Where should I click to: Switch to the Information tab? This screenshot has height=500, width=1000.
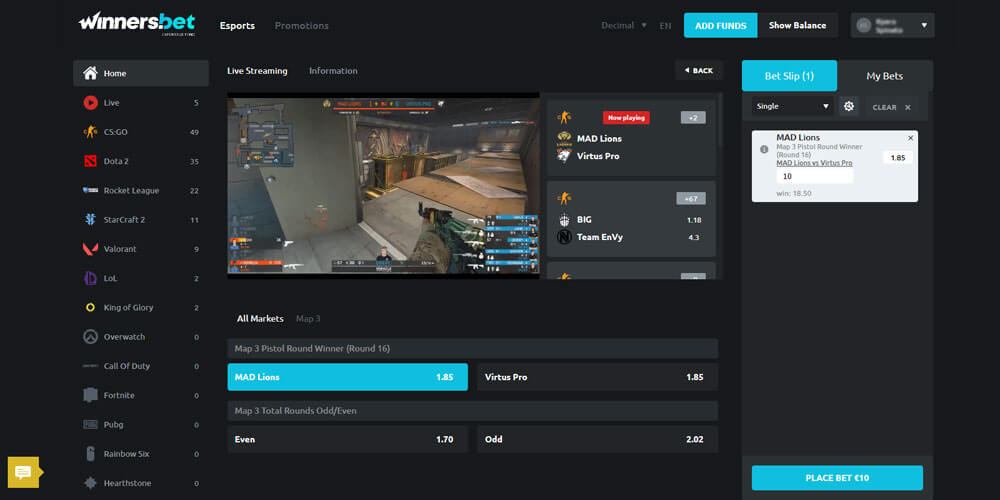[333, 71]
